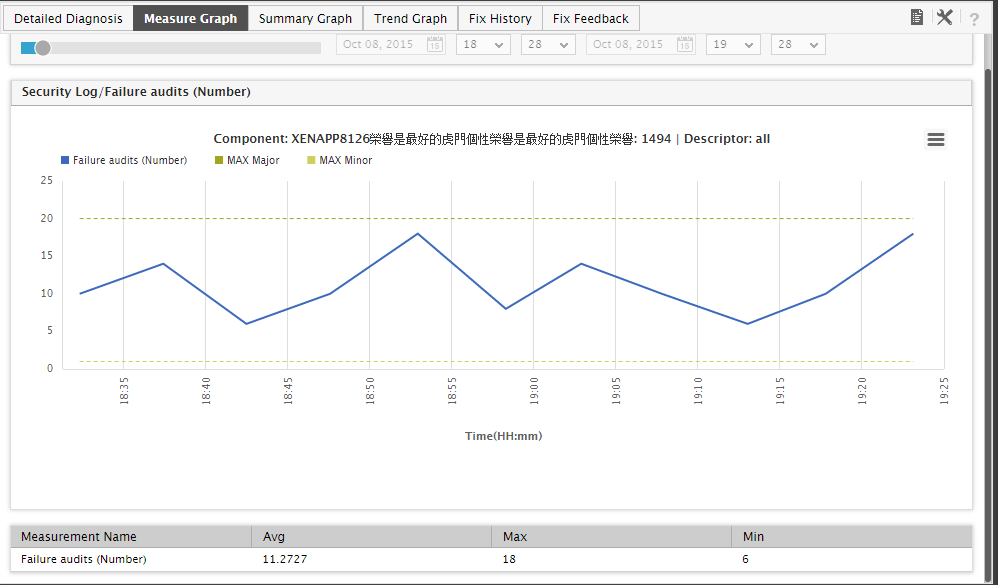The width and height of the screenshot is (998, 585).
Task: Open the end date calendar icon
Action: coord(685,45)
